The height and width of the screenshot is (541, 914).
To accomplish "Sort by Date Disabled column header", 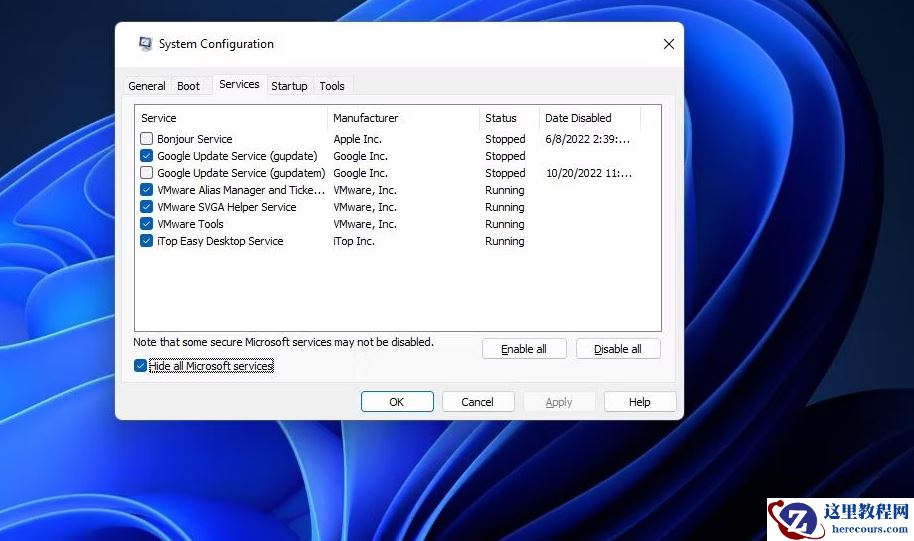I will [x=590, y=118].
